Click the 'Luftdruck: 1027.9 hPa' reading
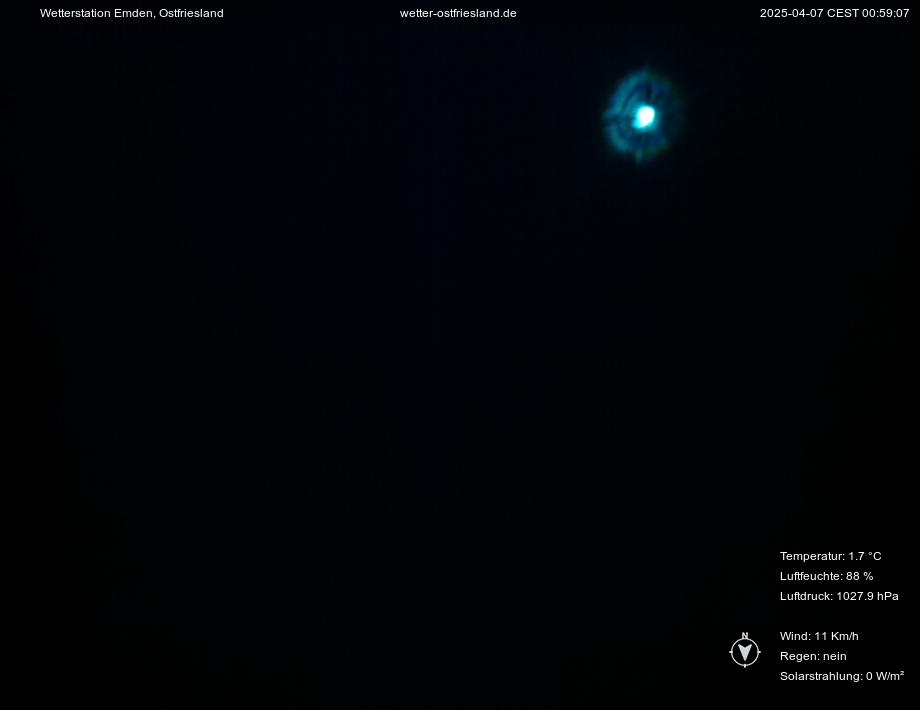Viewport: 920px width, 710px height. tap(839, 596)
